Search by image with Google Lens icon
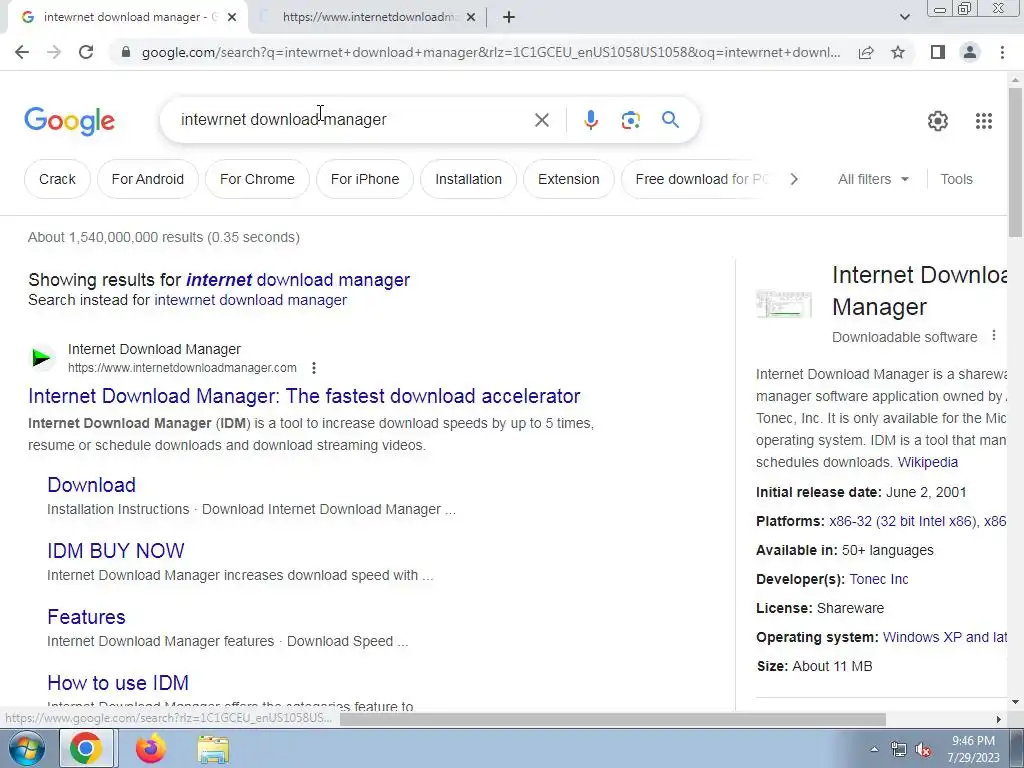Viewport: 1024px width, 768px height. (x=630, y=120)
